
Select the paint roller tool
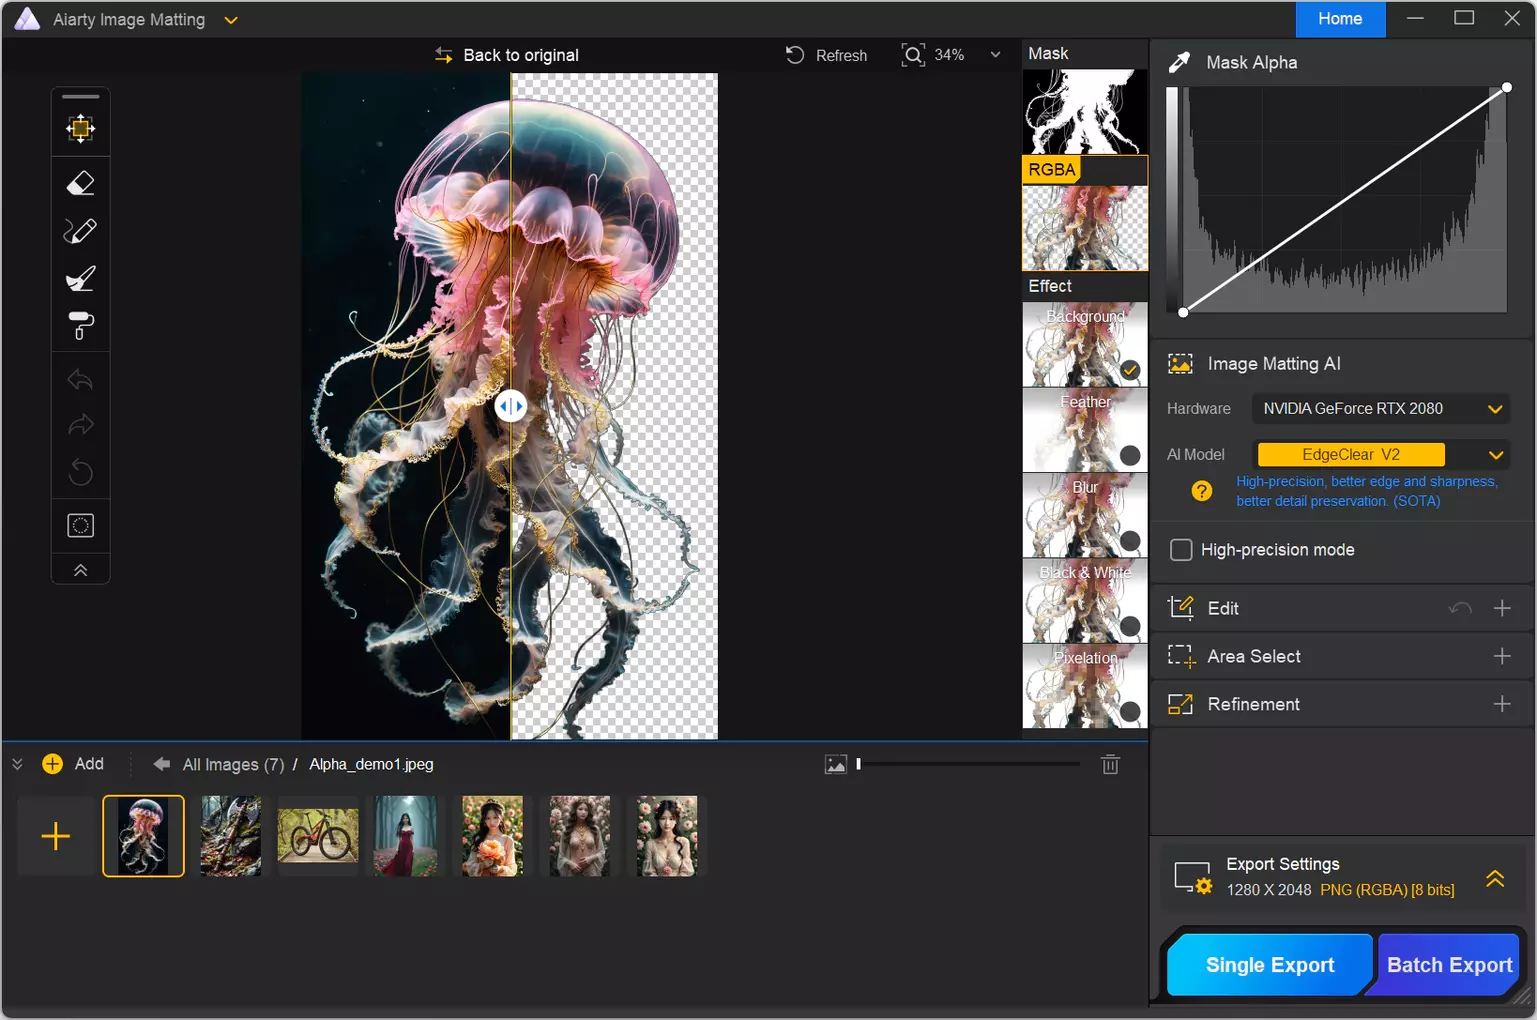[80, 326]
